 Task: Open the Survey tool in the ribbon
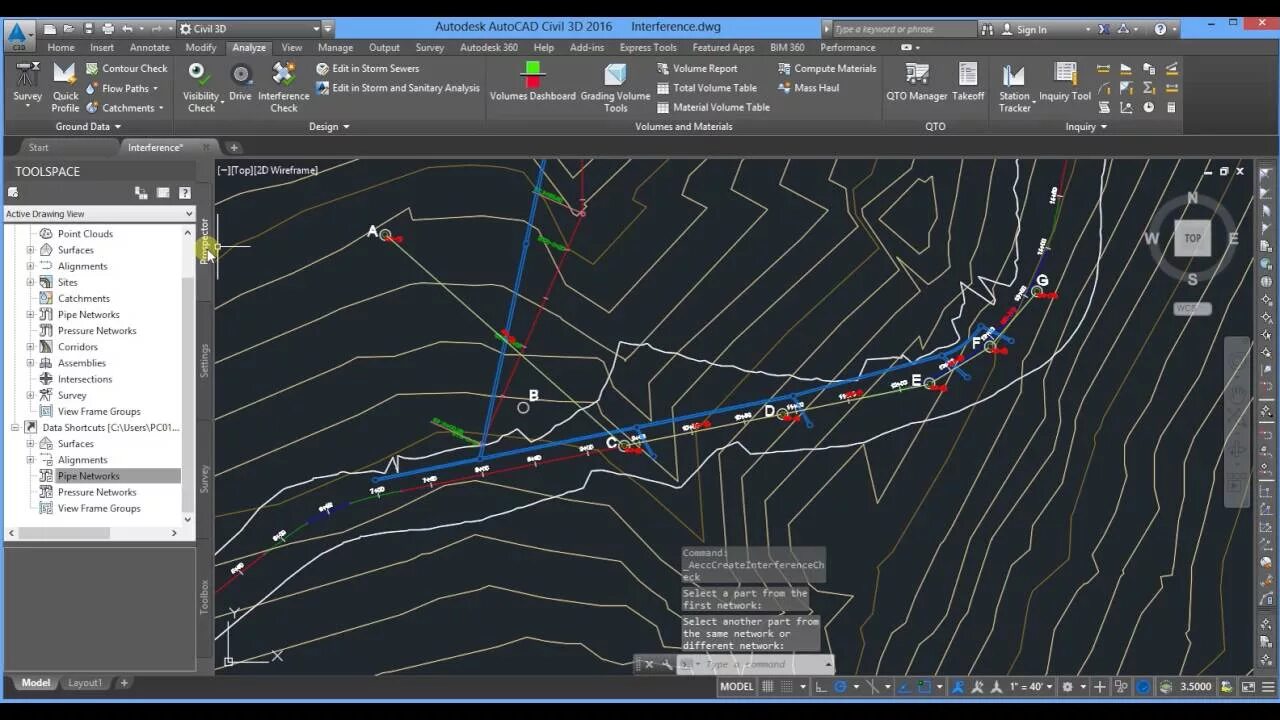(x=27, y=82)
